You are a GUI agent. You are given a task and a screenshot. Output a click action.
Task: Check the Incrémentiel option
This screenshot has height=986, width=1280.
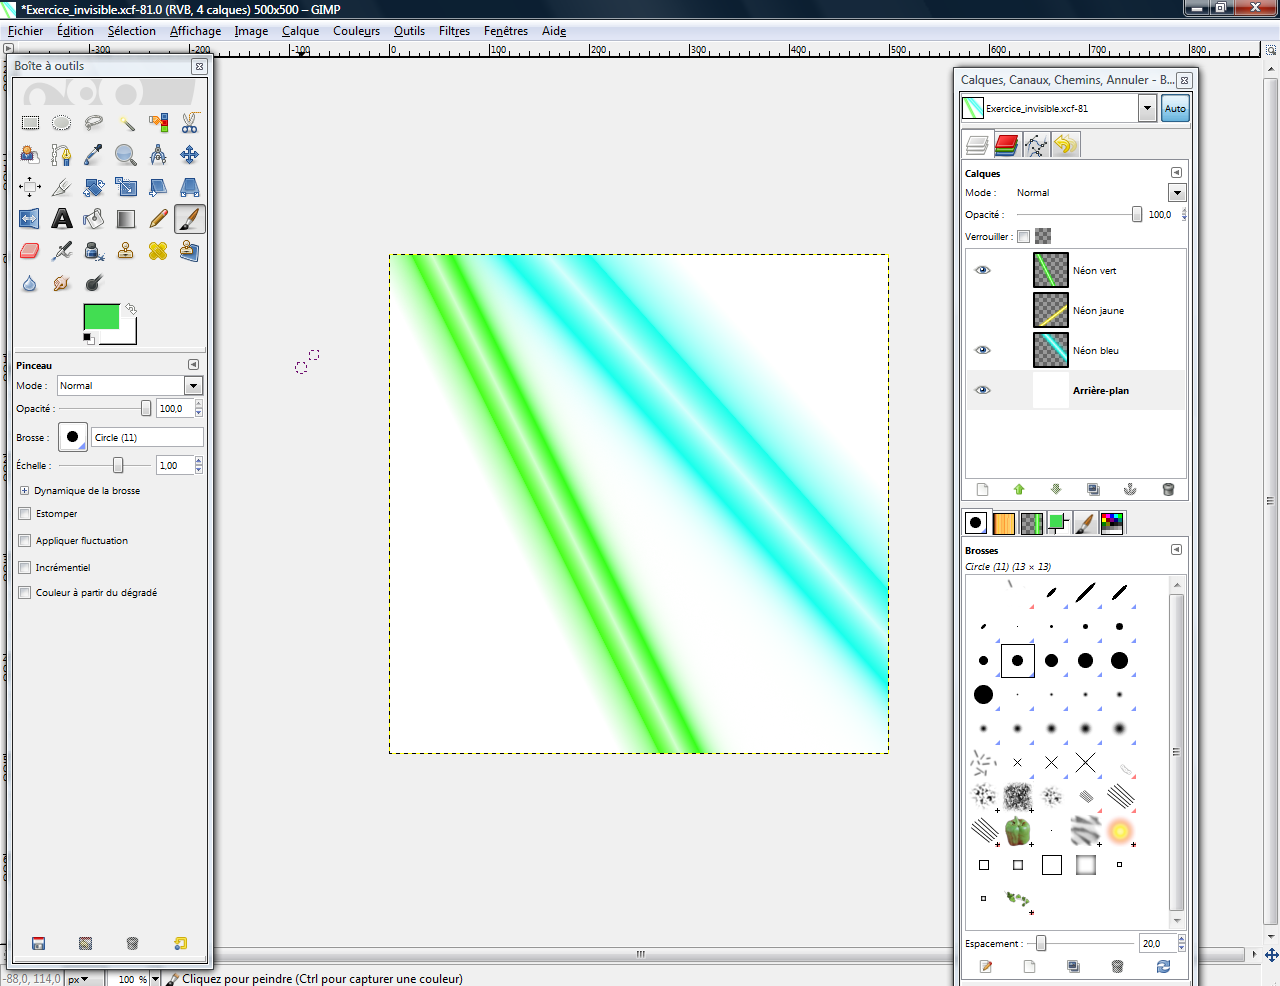click(25, 568)
